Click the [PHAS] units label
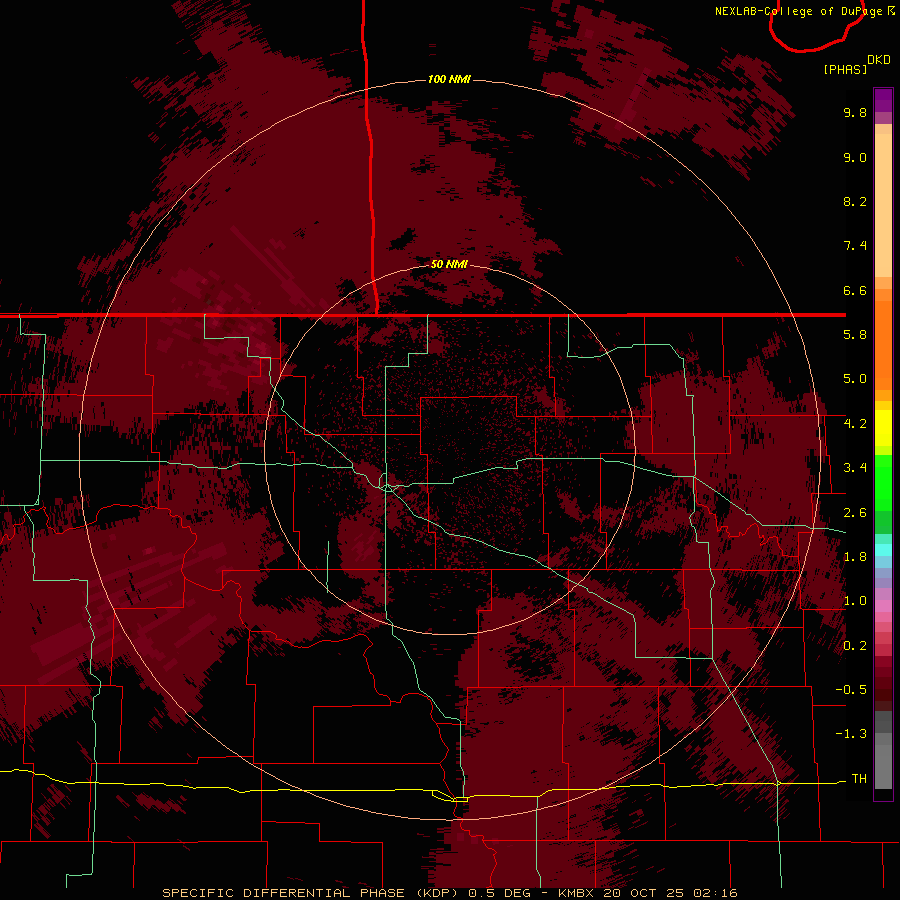900x900 pixels. [x=845, y=69]
